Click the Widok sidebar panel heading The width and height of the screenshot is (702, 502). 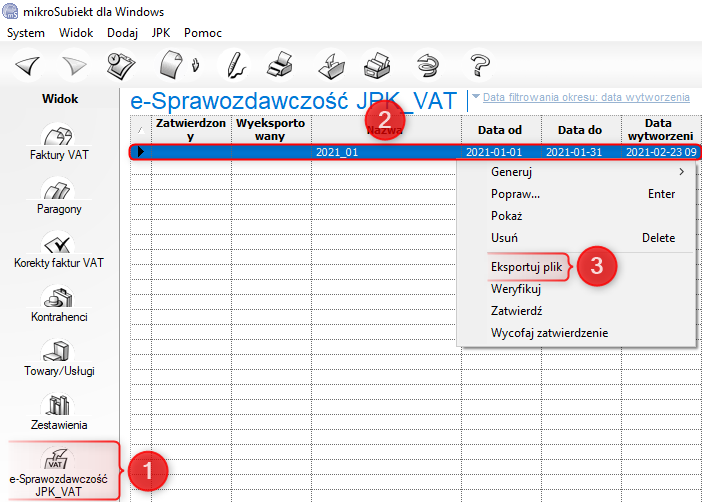[x=60, y=99]
